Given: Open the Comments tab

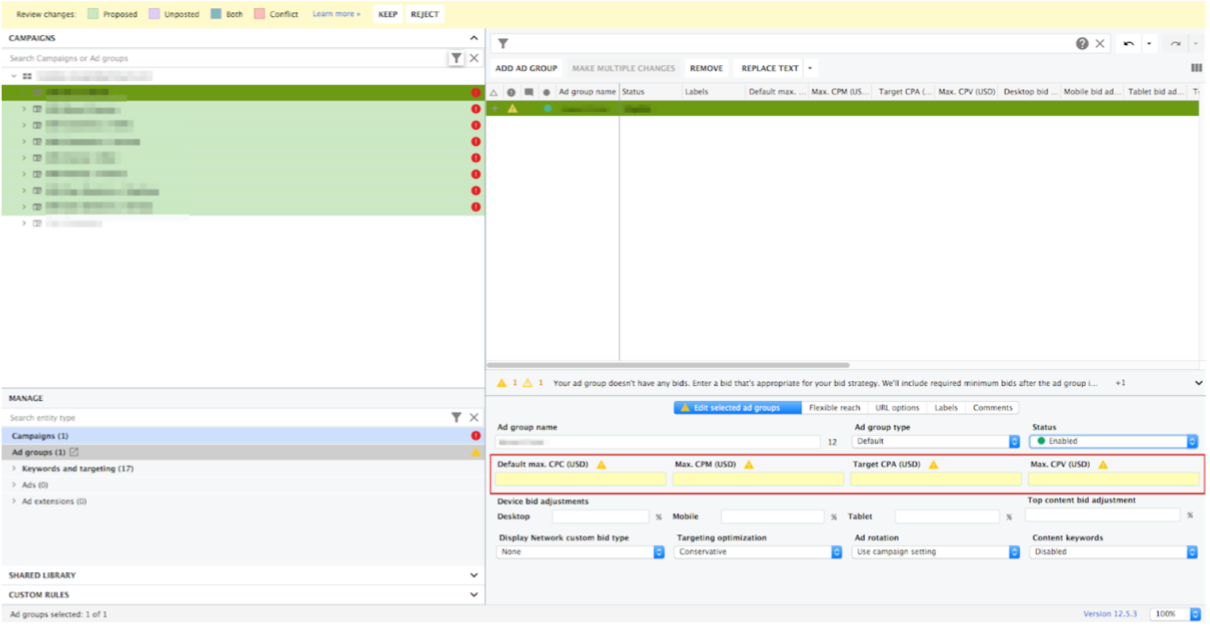Looking at the screenshot, I should 994,407.
